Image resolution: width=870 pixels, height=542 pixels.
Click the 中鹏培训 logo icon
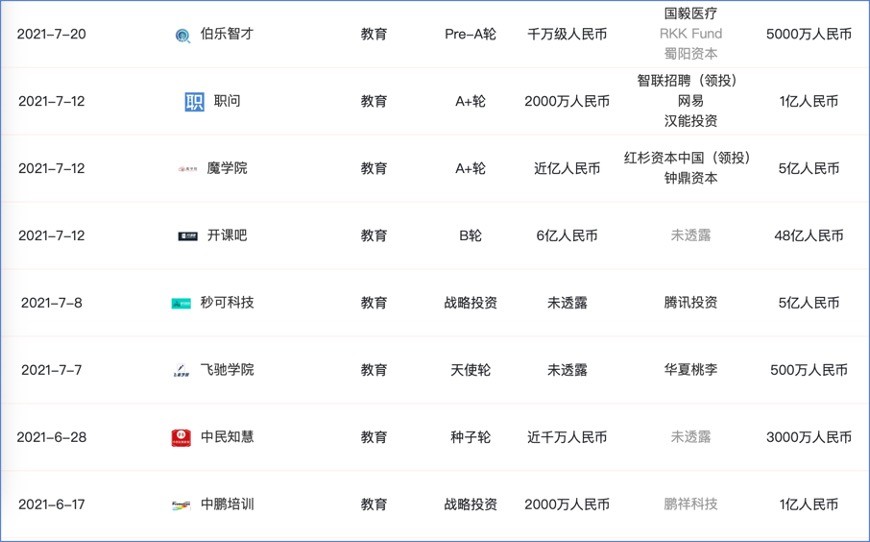[x=181, y=505]
